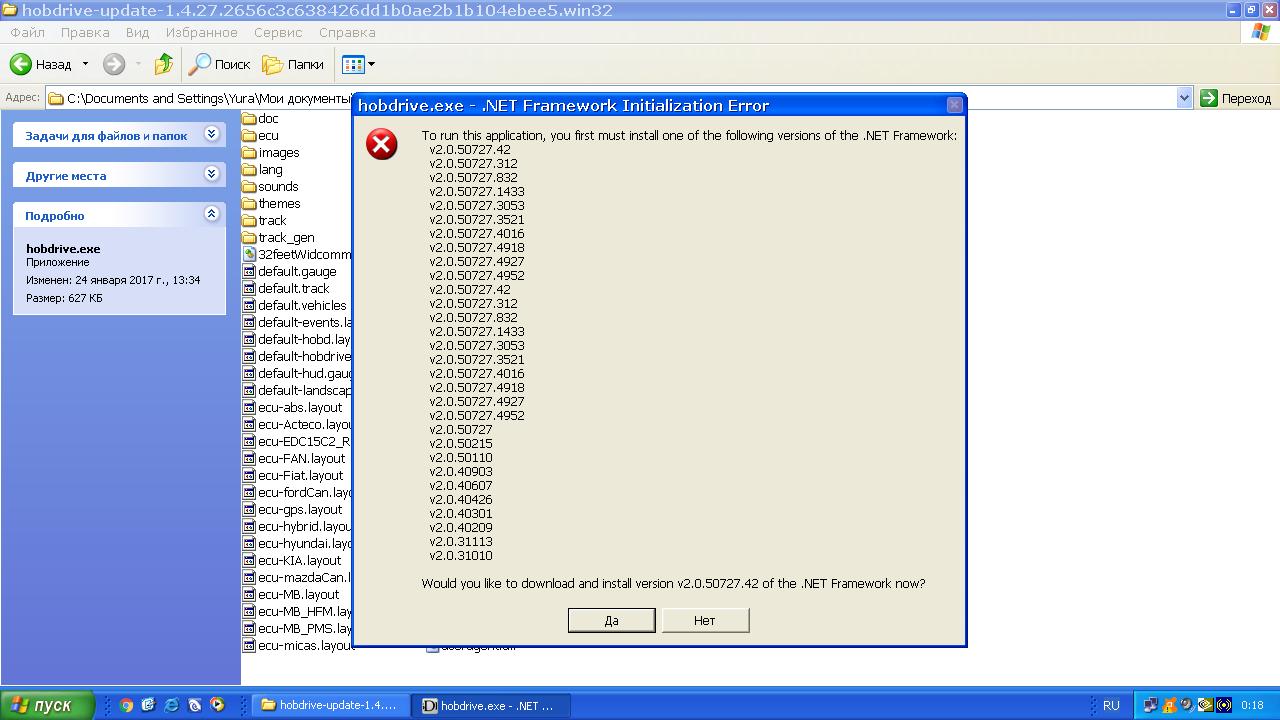Screen dimensions: 1280x720
Task: Select the doc folder
Action: [x=260, y=118]
